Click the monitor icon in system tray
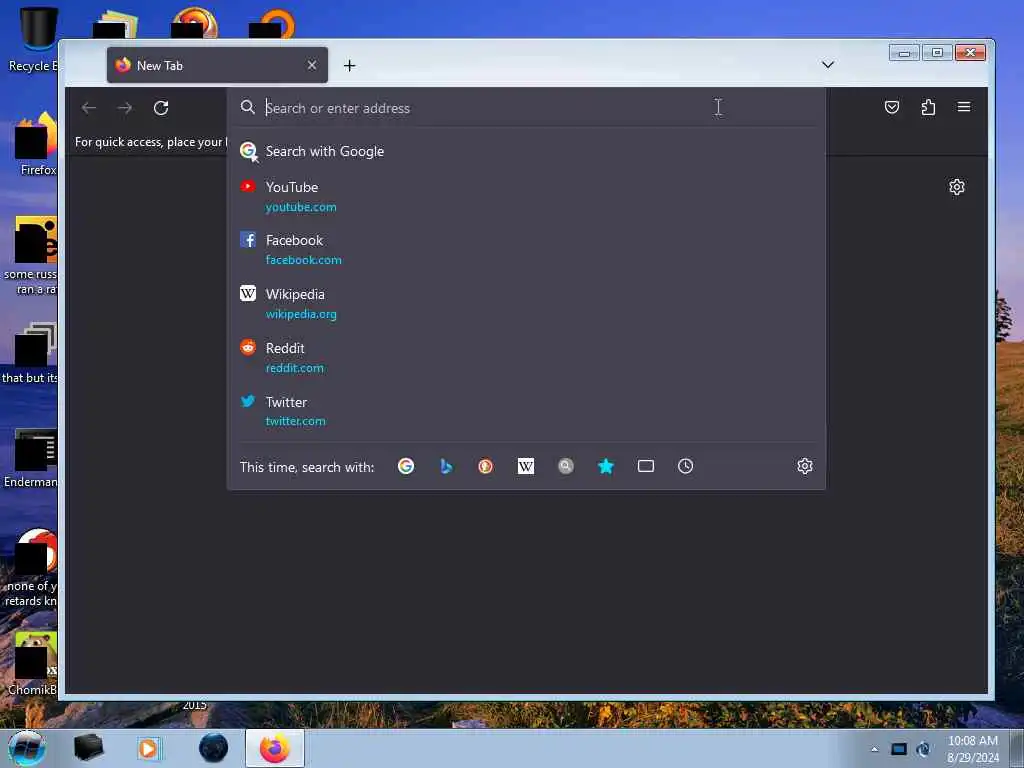1024x768 pixels. coord(899,750)
